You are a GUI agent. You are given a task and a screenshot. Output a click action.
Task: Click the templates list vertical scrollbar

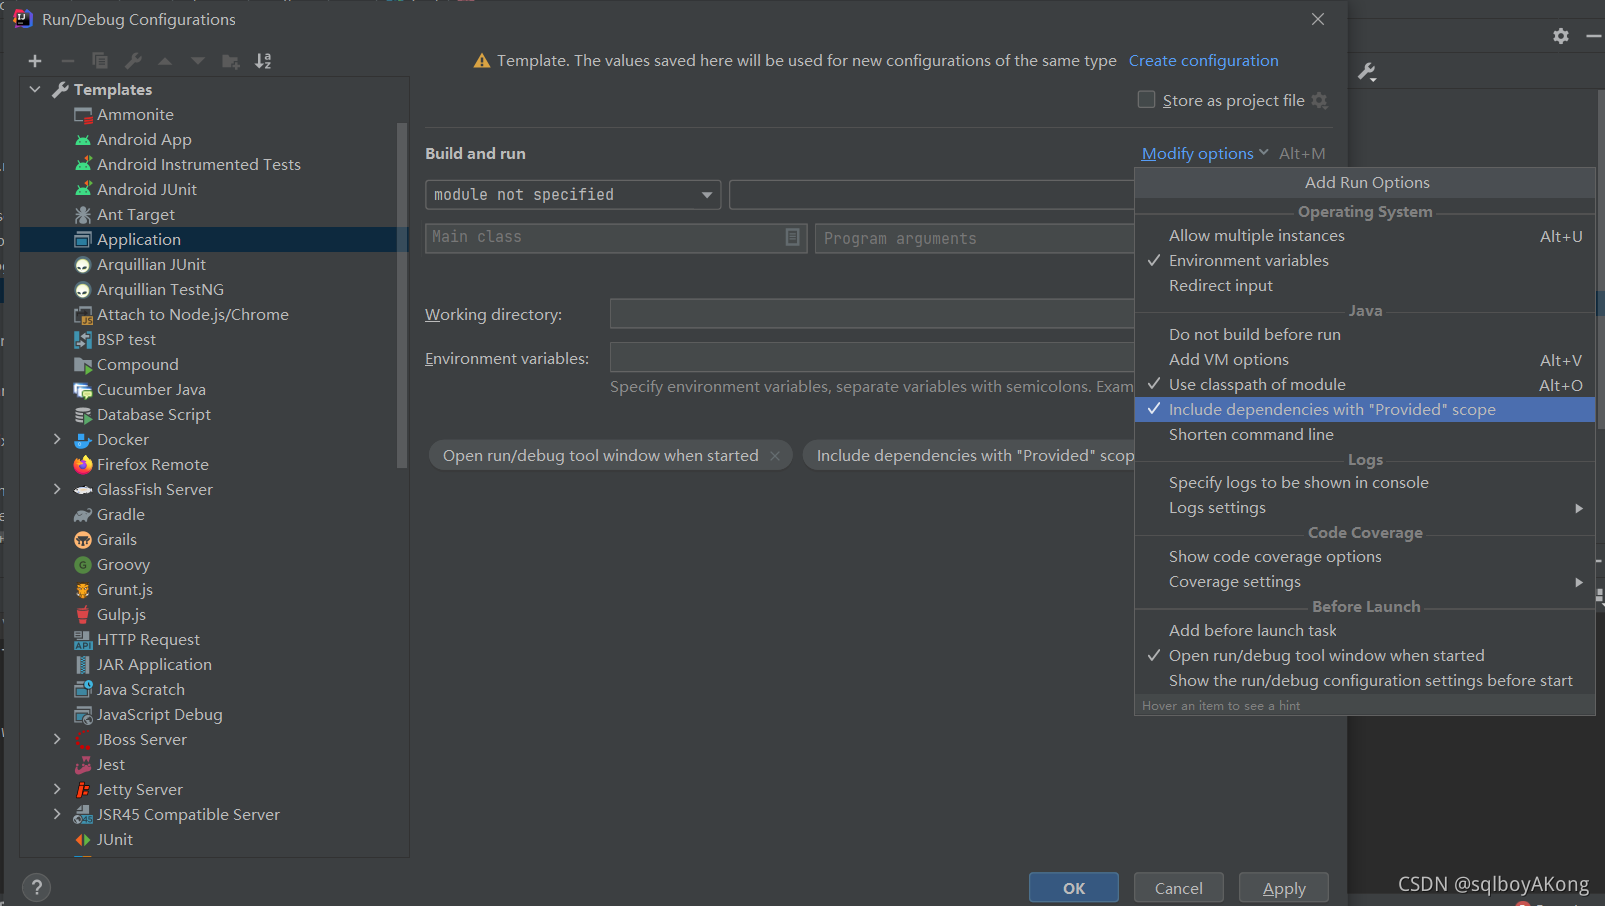[403, 295]
